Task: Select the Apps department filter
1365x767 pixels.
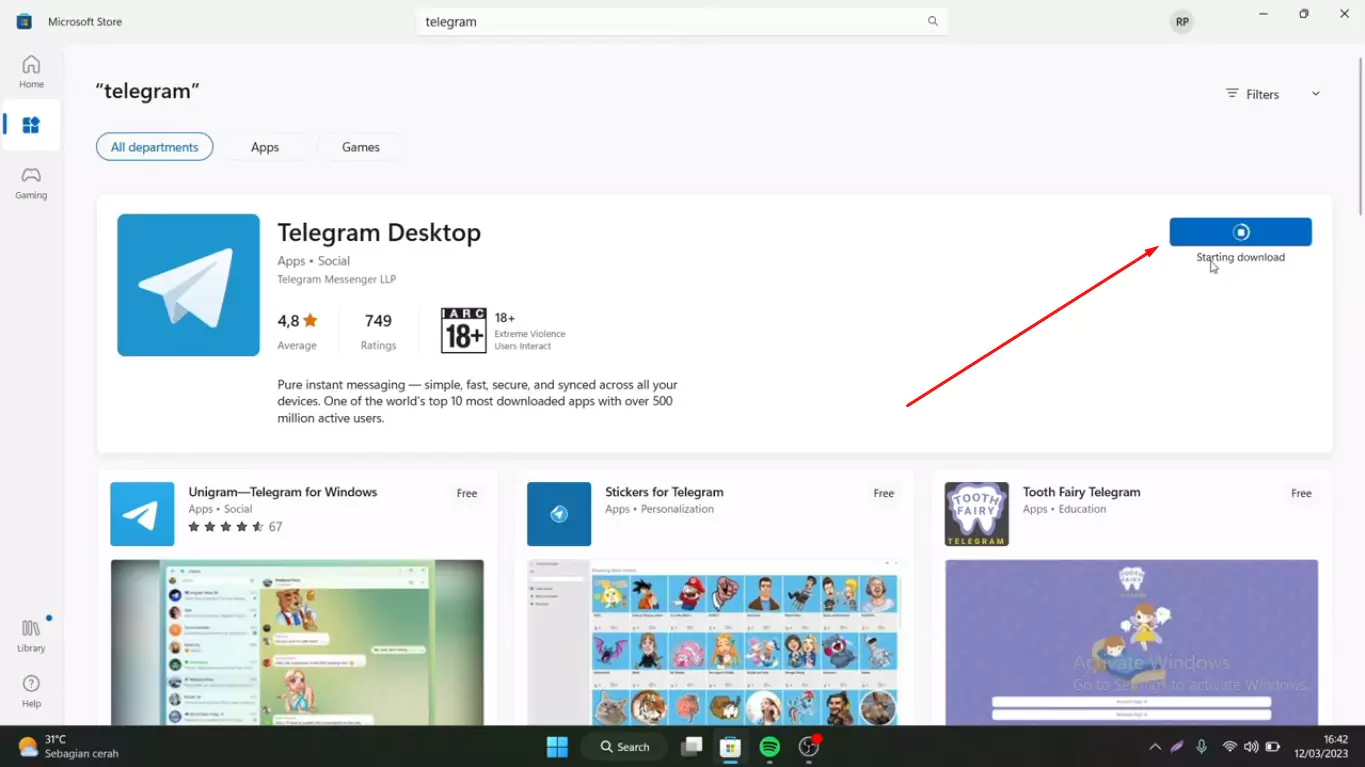Action: click(x=265, y=147)
